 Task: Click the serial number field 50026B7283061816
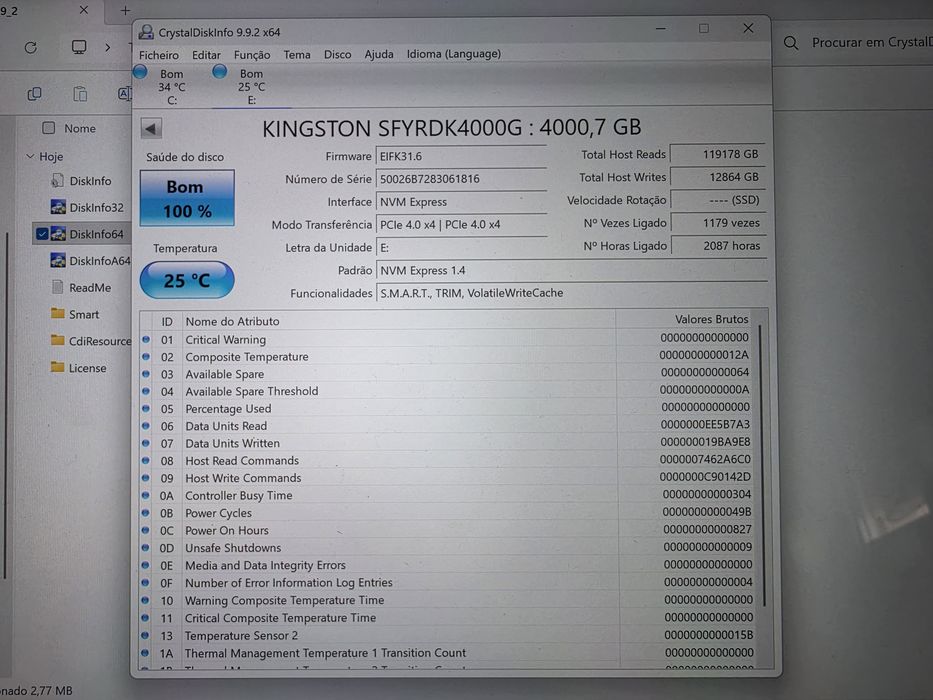(461, 179)
